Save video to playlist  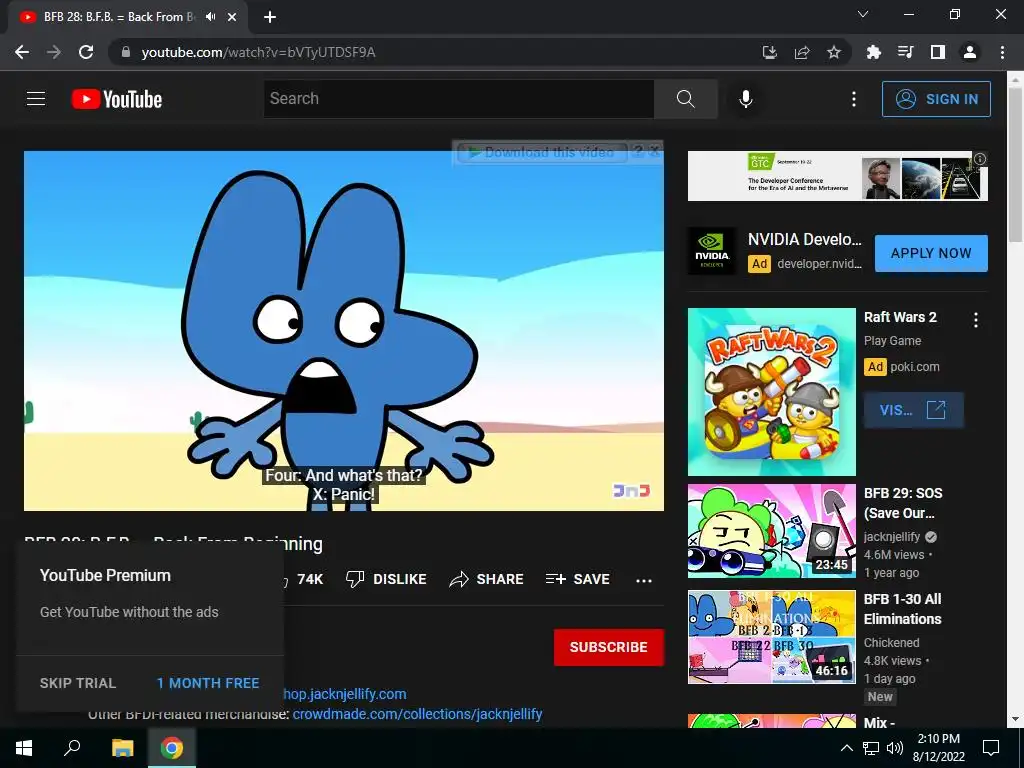[x=577, y=579]
